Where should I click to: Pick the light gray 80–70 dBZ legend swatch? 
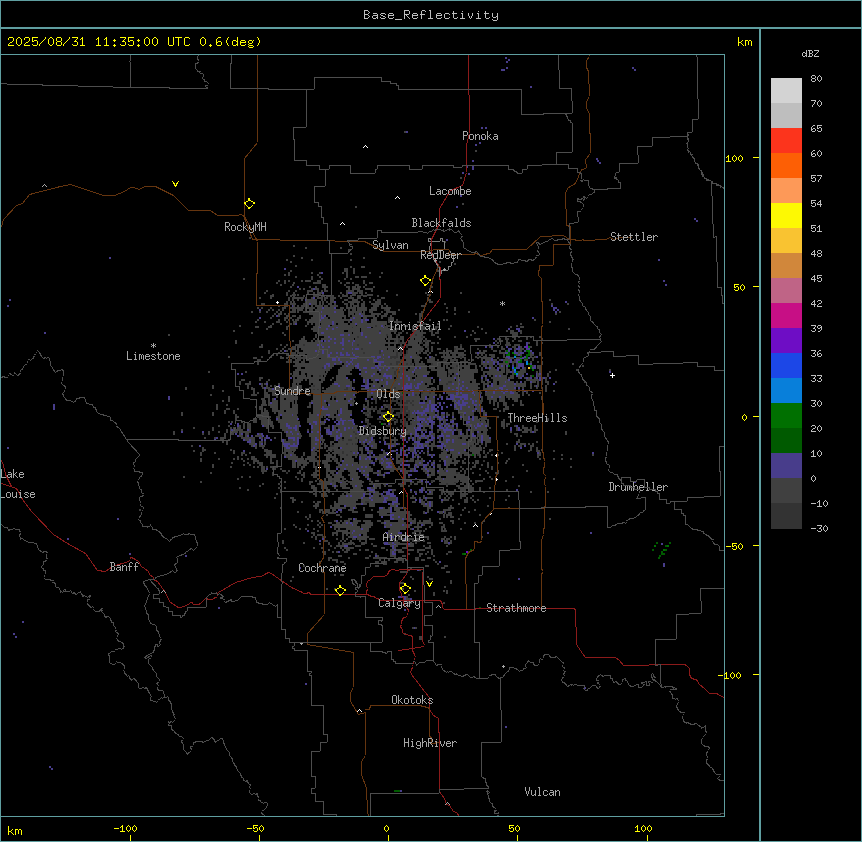click(786, 91)
